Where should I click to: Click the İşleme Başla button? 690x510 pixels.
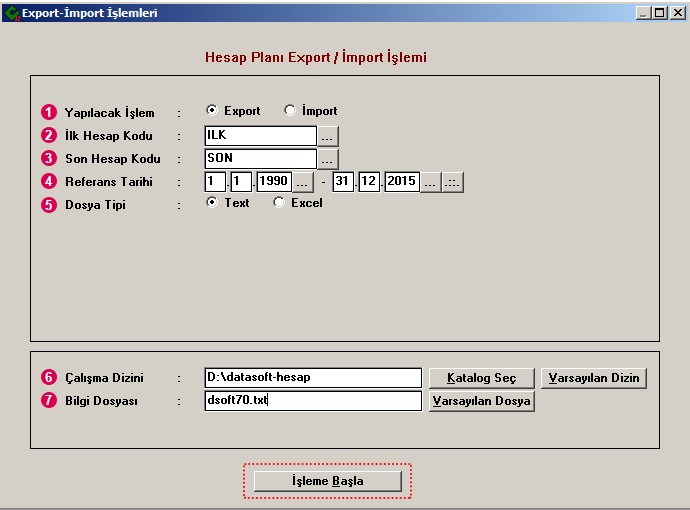point(327,481)
